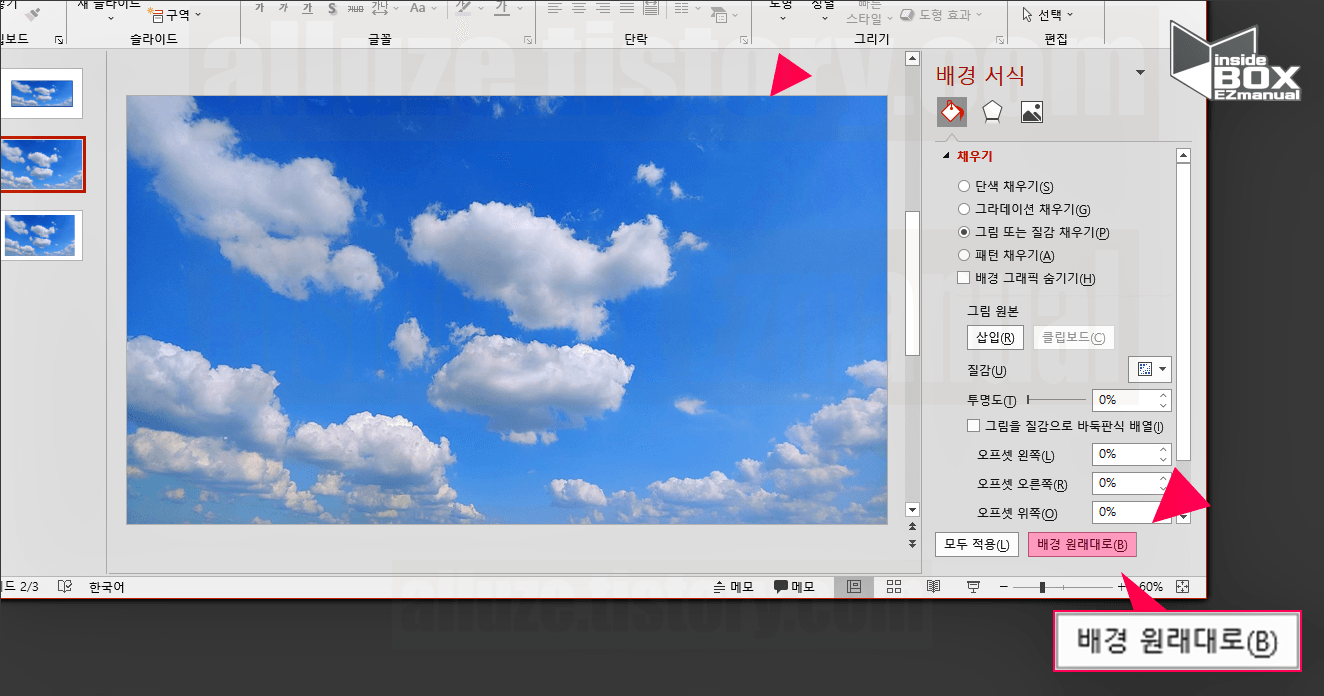Align text right in paragraph group

point(603,8)
